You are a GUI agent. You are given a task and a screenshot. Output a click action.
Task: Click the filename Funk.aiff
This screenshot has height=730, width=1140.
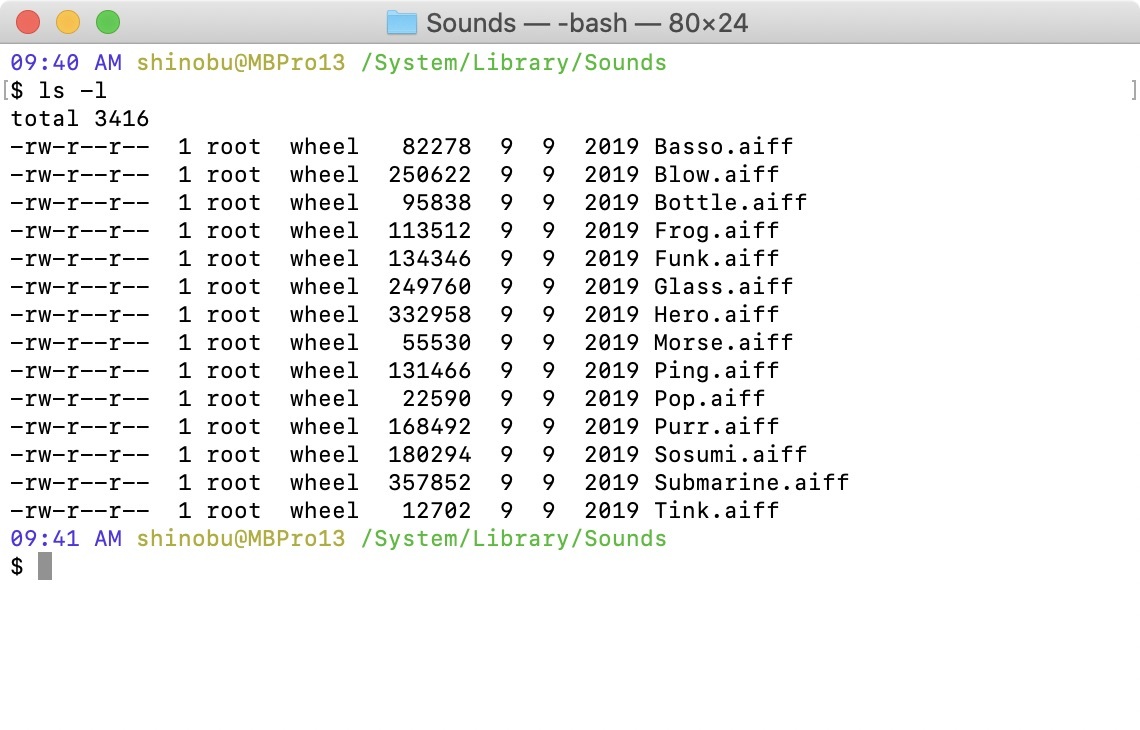click(717, 259)
